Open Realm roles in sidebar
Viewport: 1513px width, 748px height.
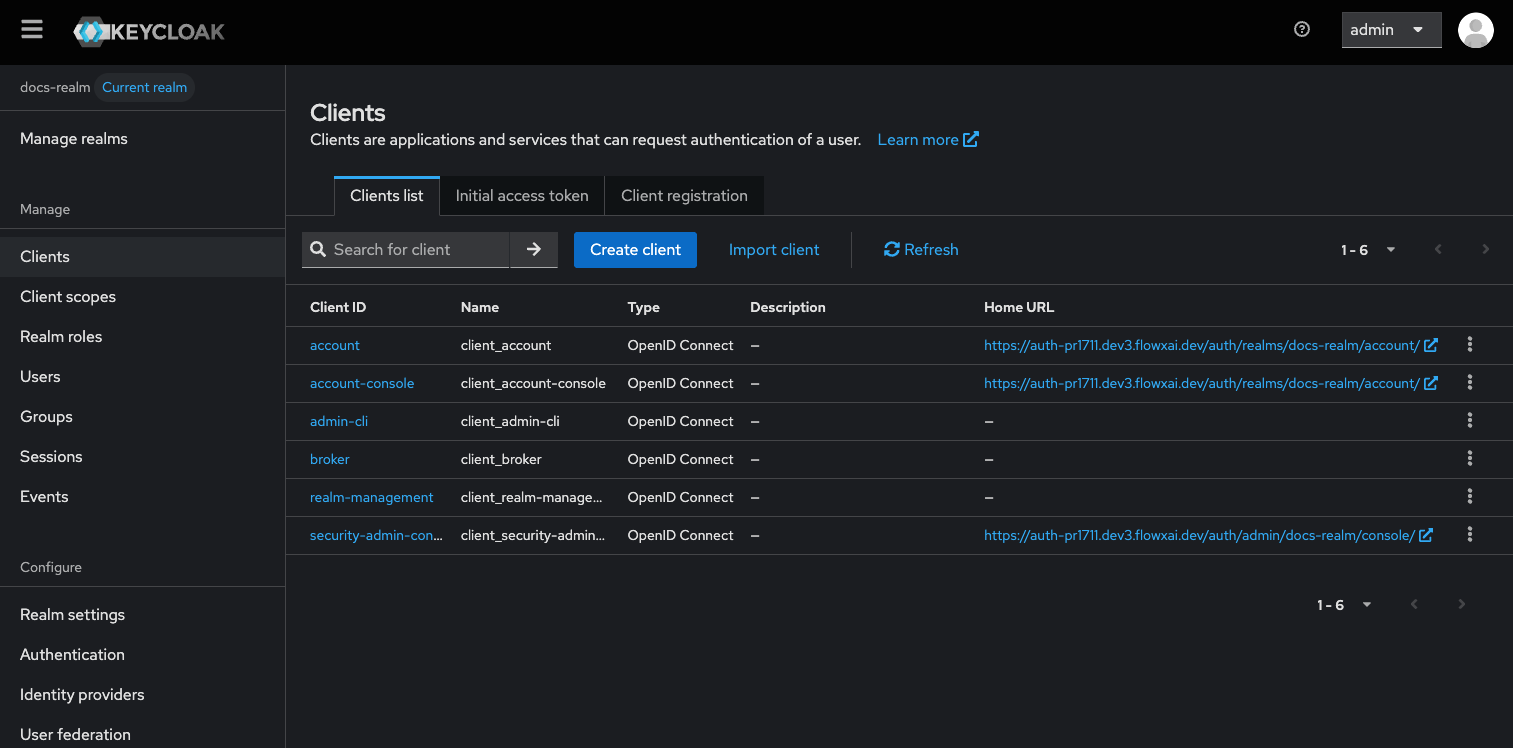[61, 337]
